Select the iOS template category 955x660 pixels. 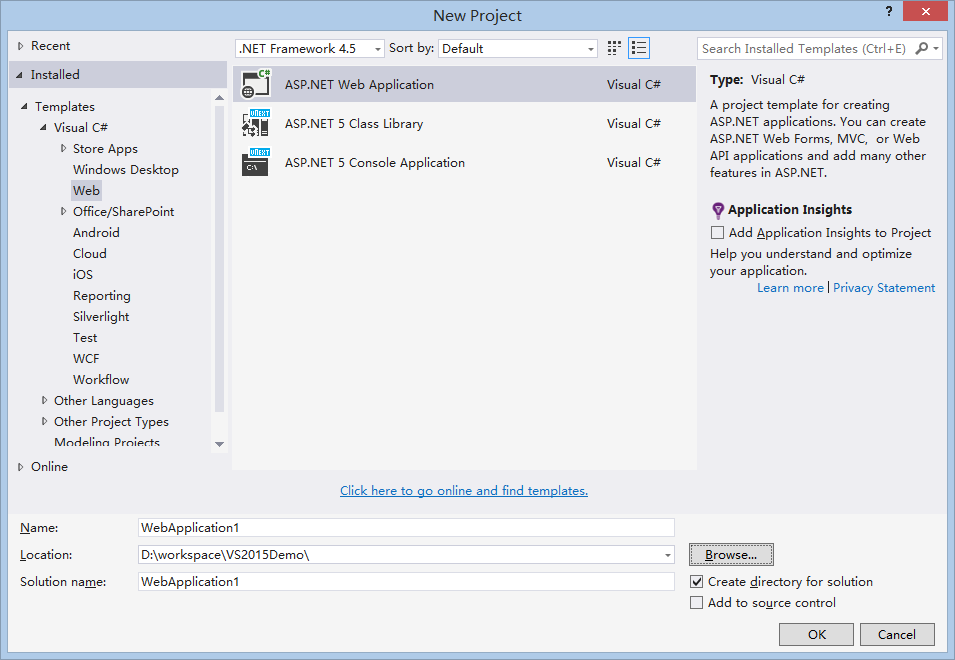(83, 275)
